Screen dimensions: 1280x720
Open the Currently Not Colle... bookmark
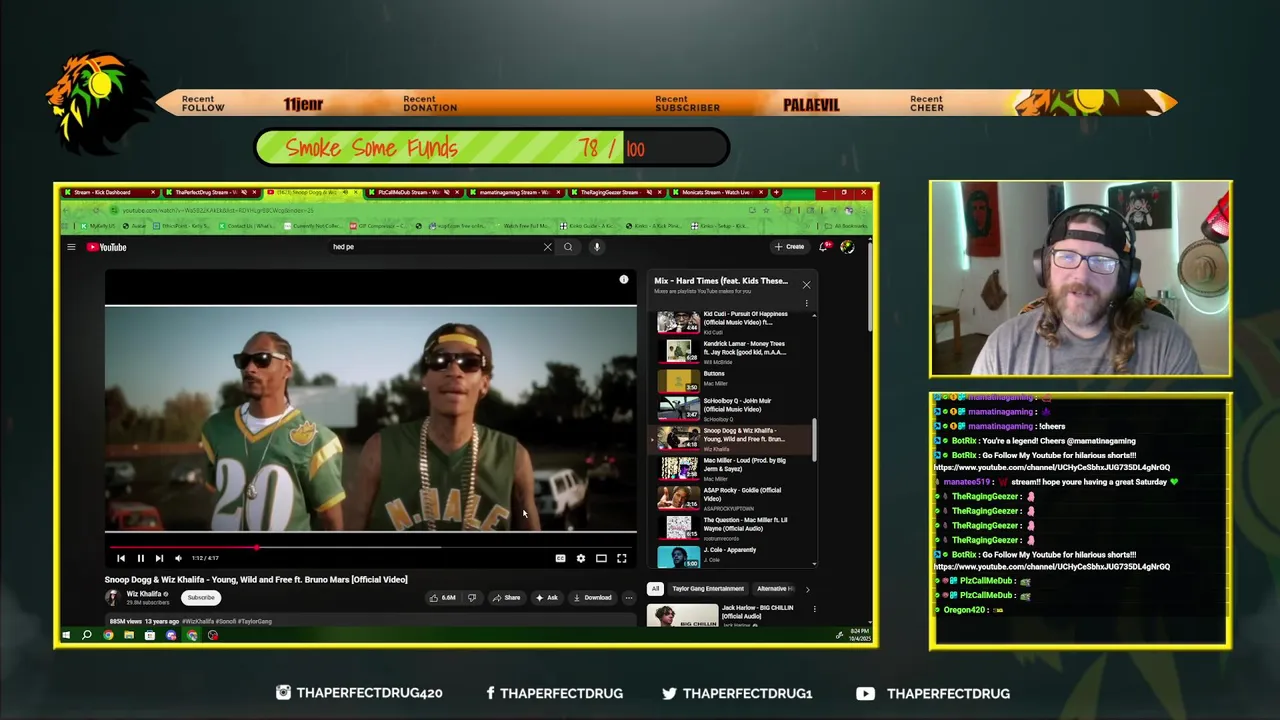[313, 226]
